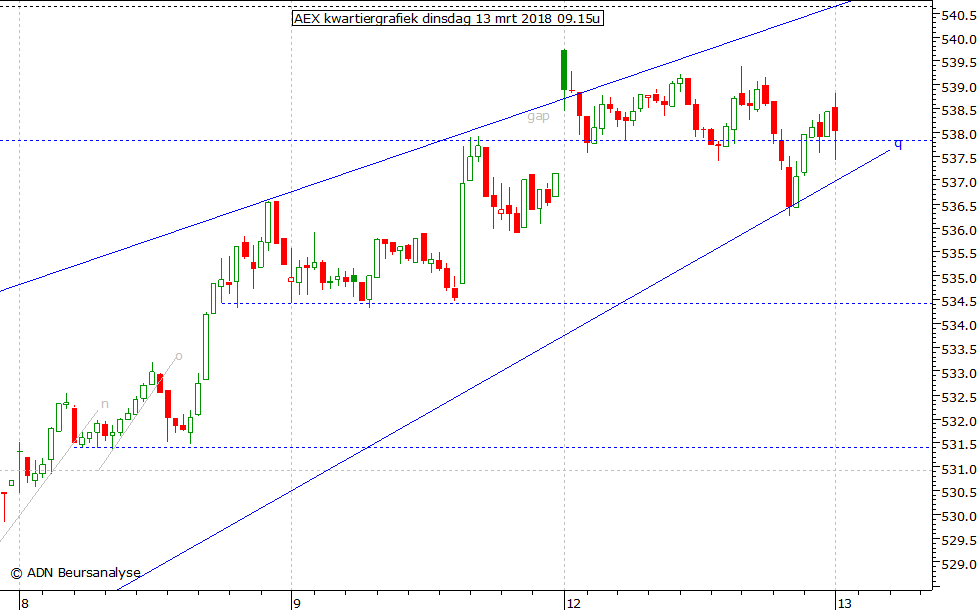Viewport: 980px width, 610px height.
Task: Click the price axis label 530.5
Action: [x=958, y=493]
